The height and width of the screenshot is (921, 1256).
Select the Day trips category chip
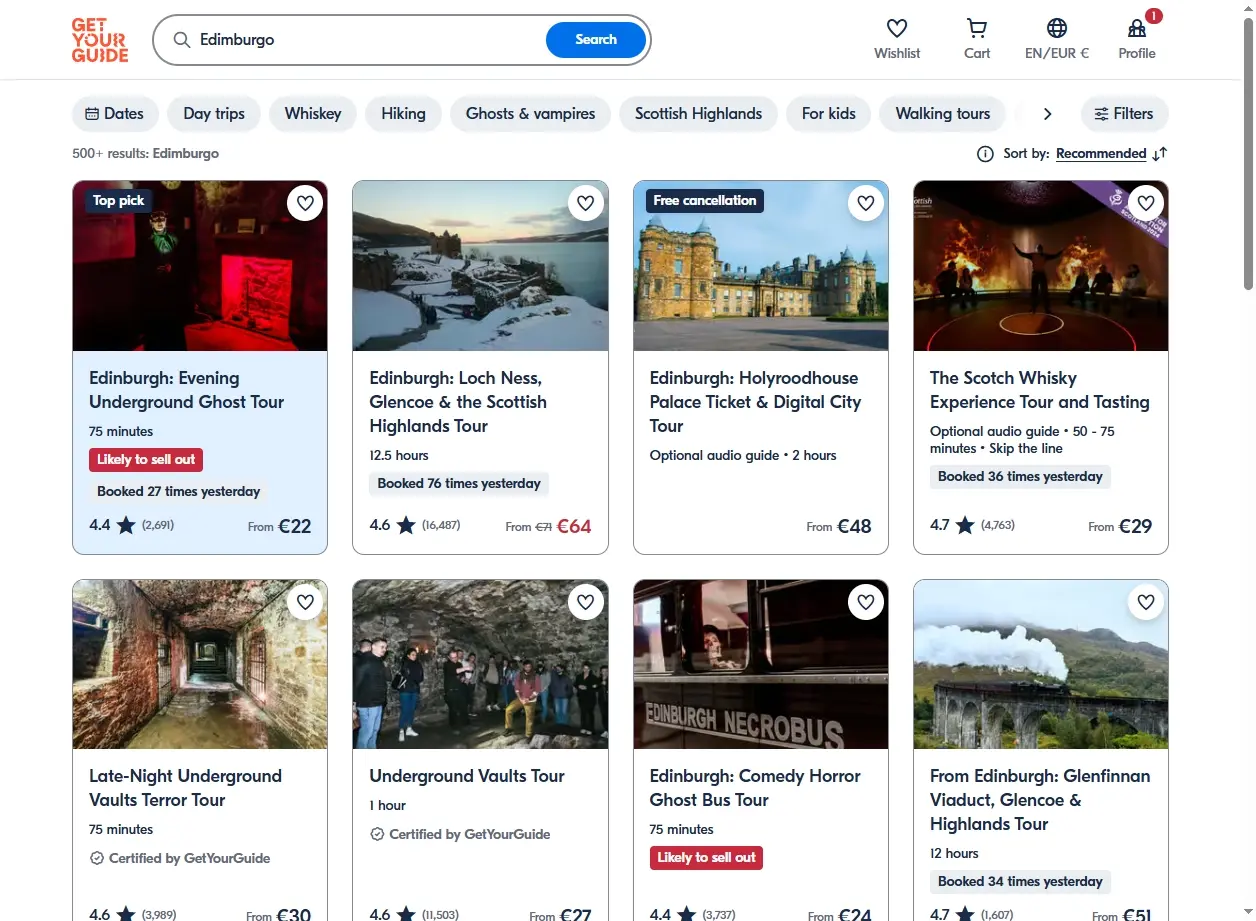[214, 114]
